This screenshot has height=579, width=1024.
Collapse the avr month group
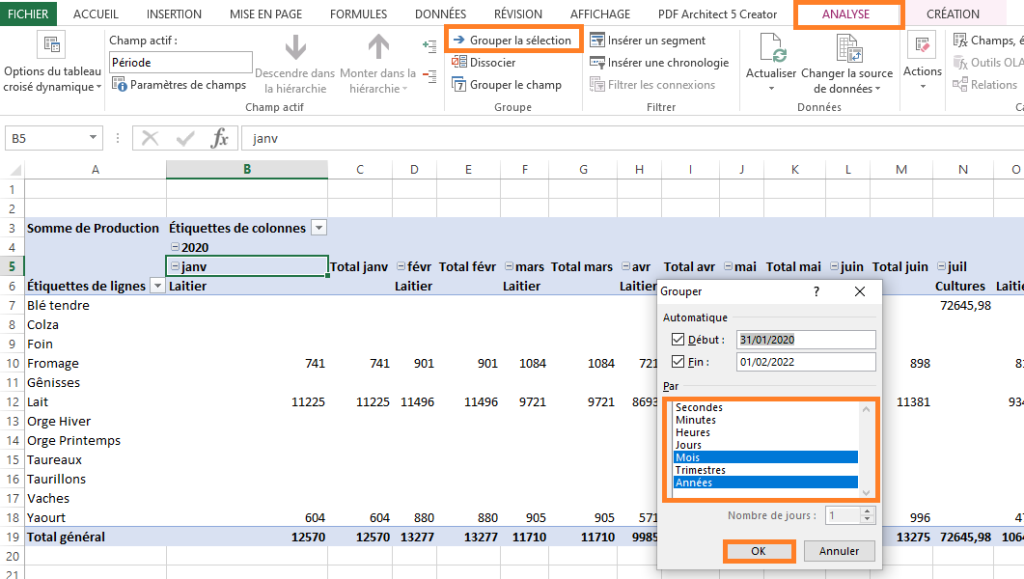(626, 266)
